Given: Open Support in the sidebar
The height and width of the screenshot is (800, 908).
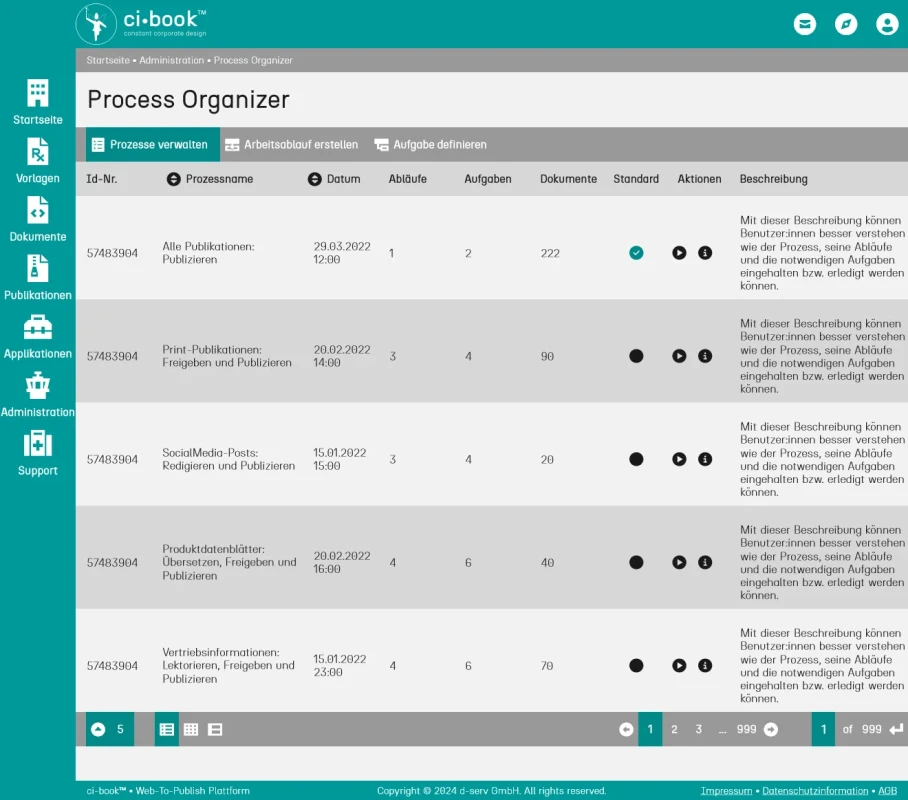Looking at the screenshot, I should (x=38, y=453).
